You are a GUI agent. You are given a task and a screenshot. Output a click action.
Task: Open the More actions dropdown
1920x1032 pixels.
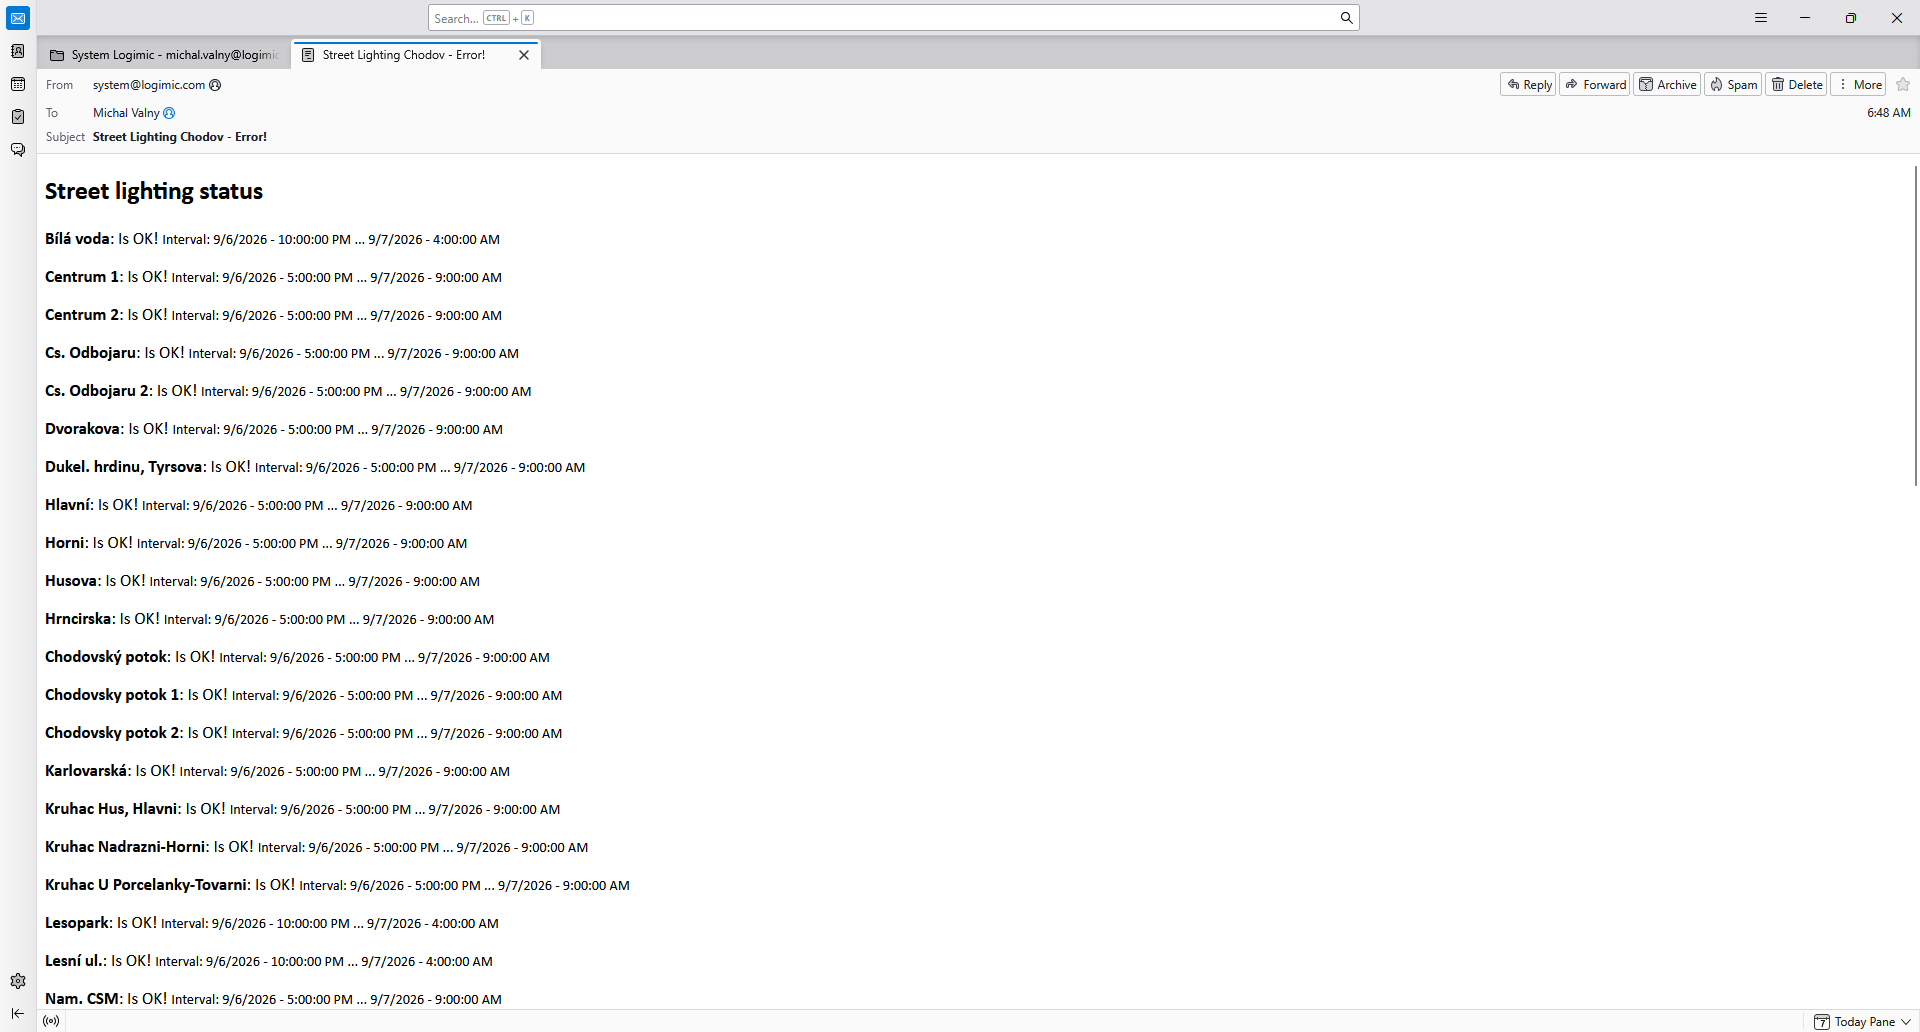click(1858, 85)
